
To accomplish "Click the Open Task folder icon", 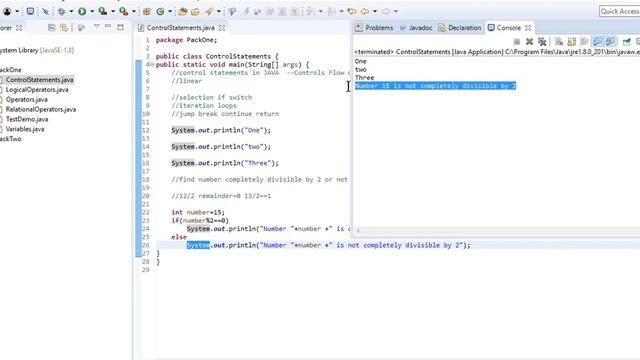I will click(195, 11).
